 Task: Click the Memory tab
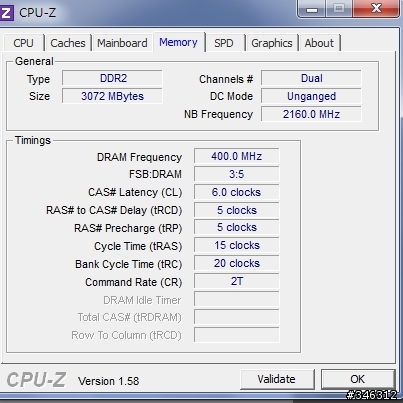(x=179, y=42)
